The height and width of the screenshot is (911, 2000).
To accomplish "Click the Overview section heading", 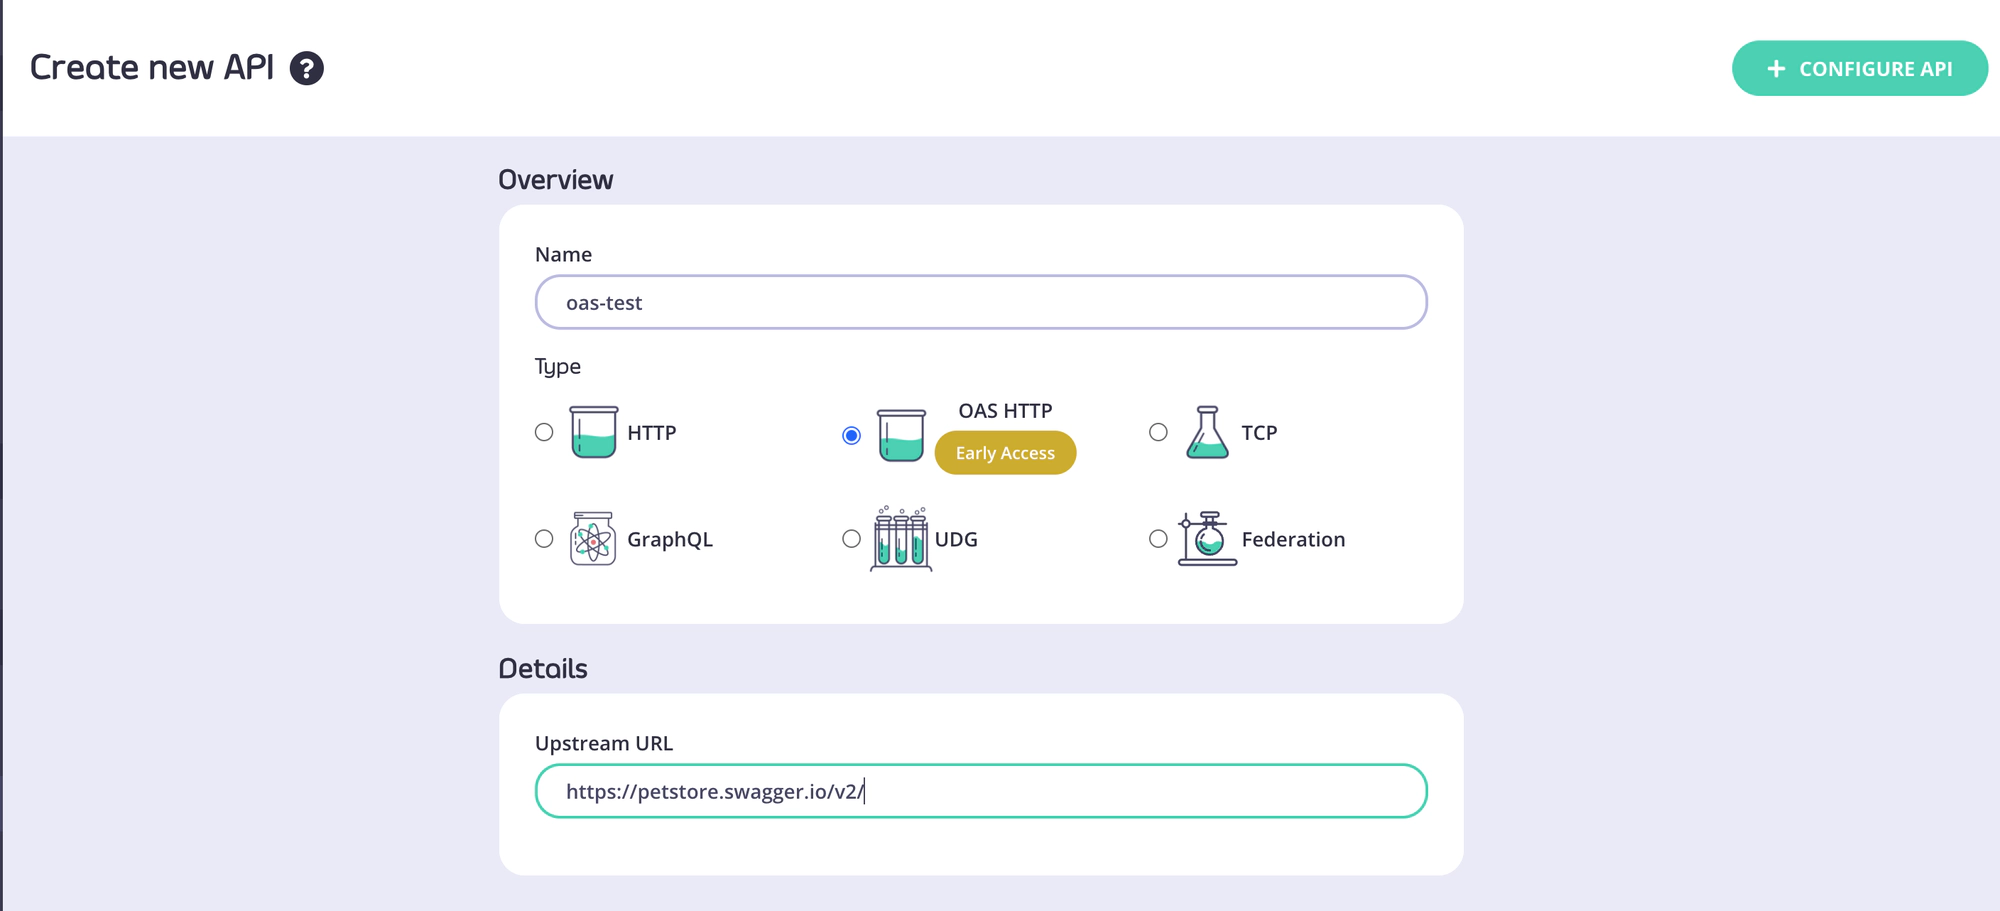I will [556, 179].
